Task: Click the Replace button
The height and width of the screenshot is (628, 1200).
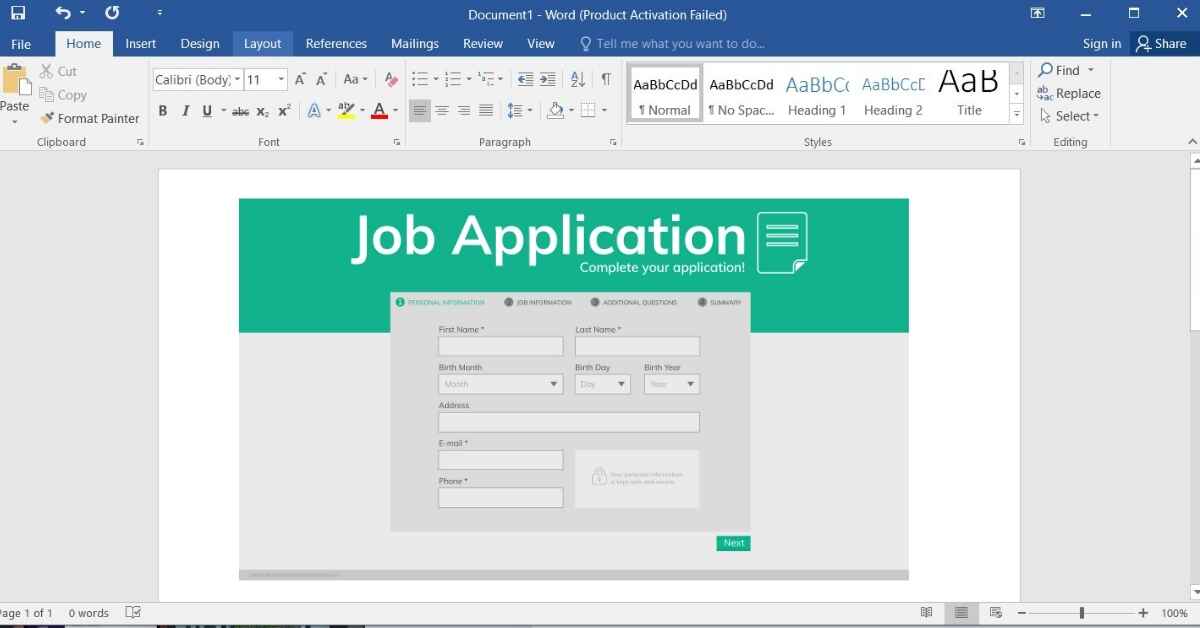Action: pos(1069,93)
